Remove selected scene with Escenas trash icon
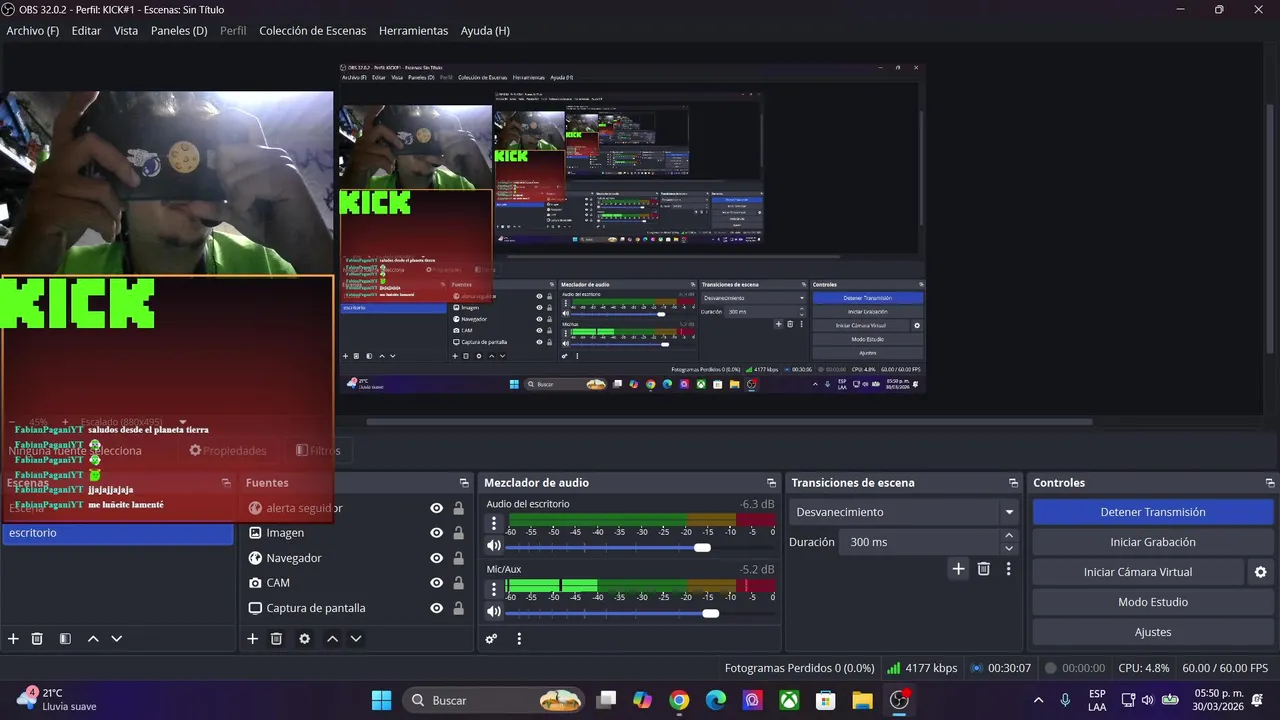This screenshot has height=720, width=1280. [x=37, y=639]
